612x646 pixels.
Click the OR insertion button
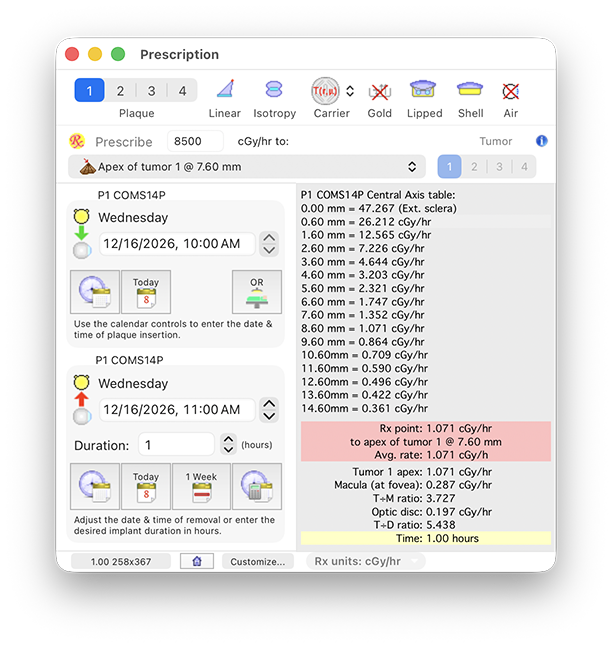click(257, 292)
